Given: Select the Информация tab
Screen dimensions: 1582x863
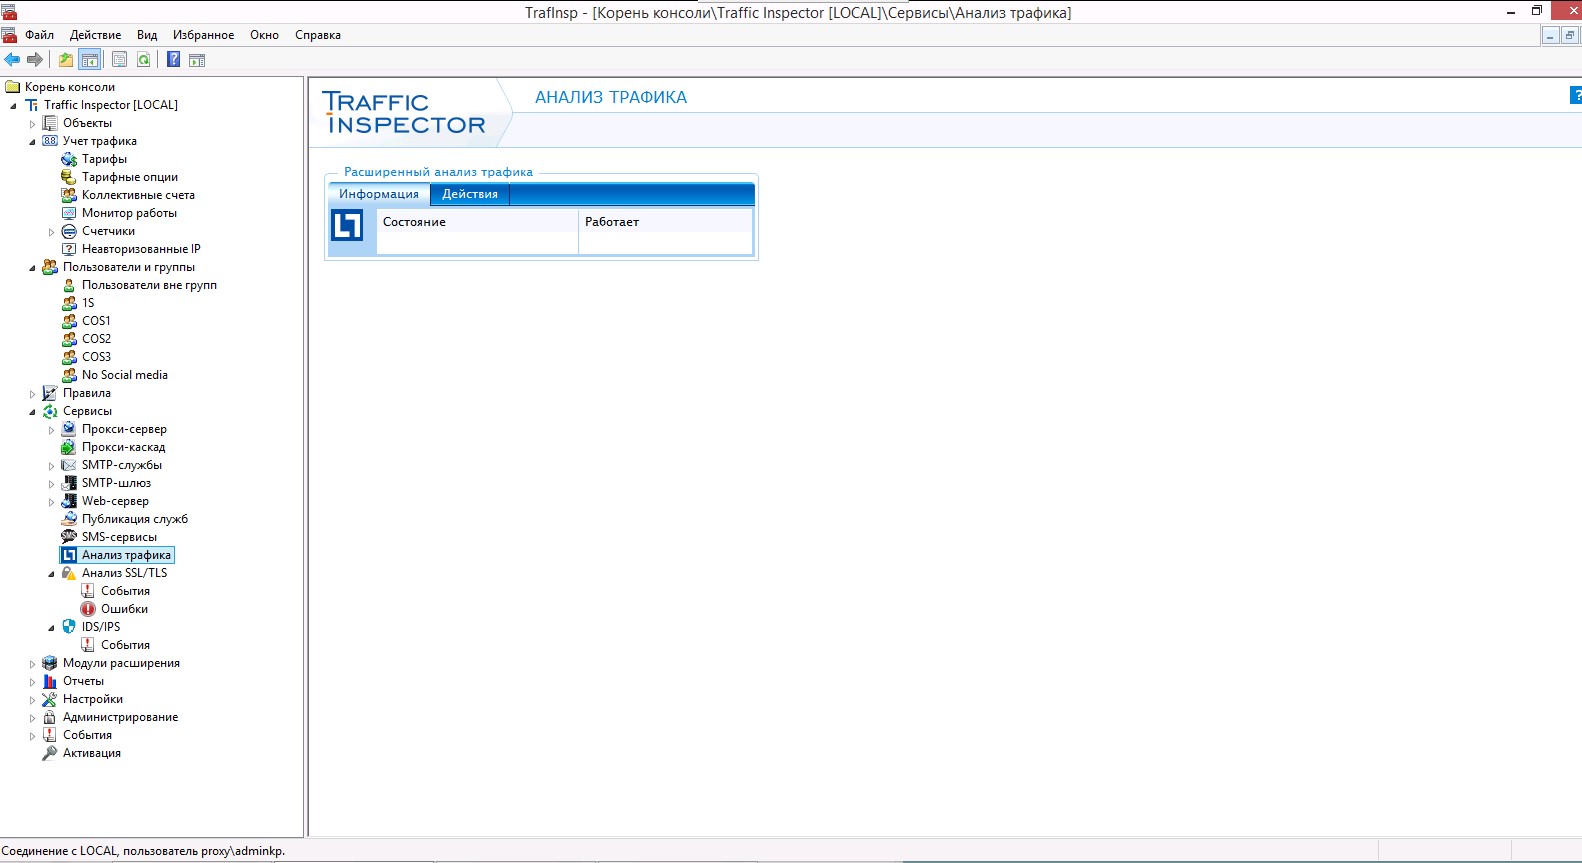Looking at the screenshot, I should coord(379,194).
